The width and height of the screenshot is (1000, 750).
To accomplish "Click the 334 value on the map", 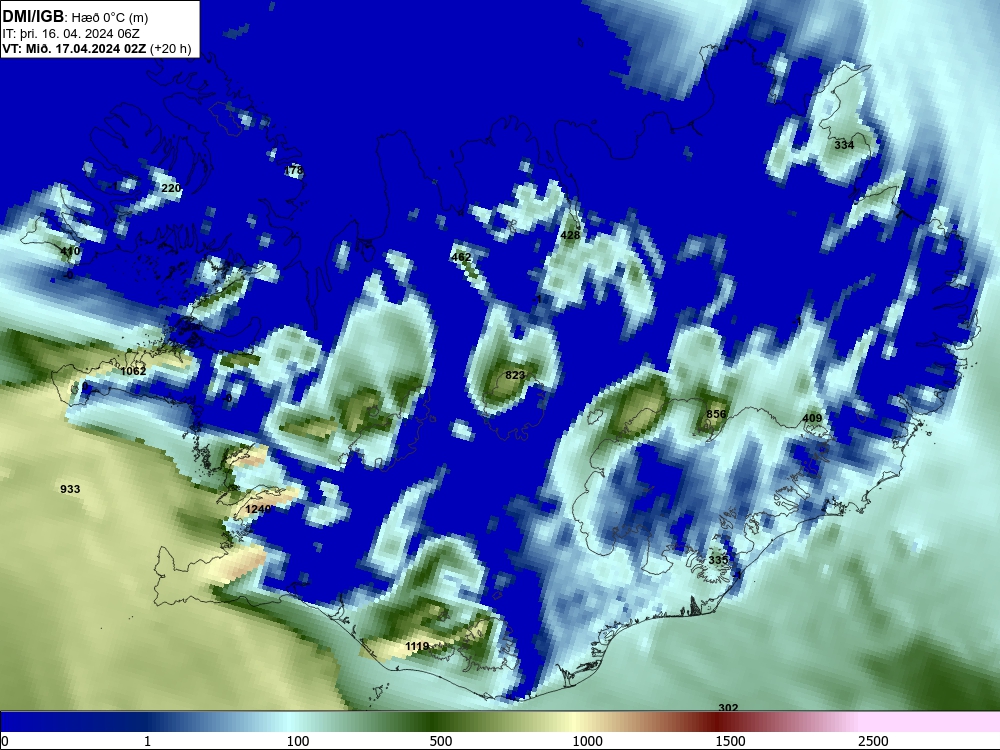I will [x=844, y=145].
